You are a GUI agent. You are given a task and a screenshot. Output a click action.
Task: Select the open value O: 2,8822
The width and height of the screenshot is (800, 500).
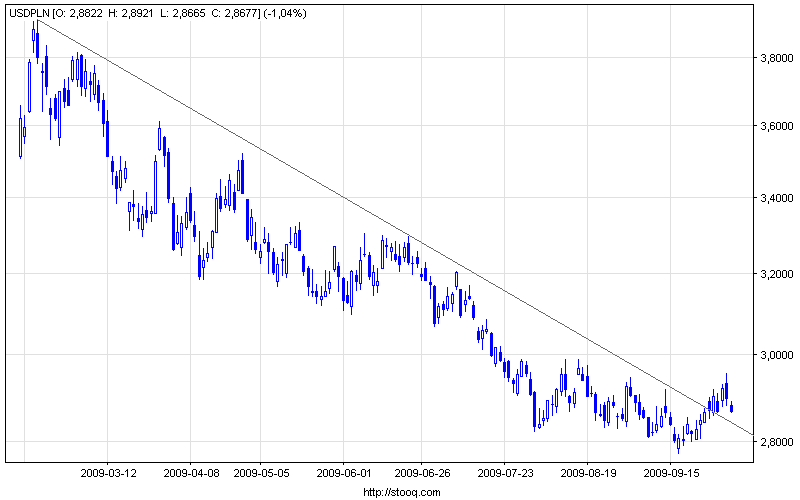(x=78, y=14)
